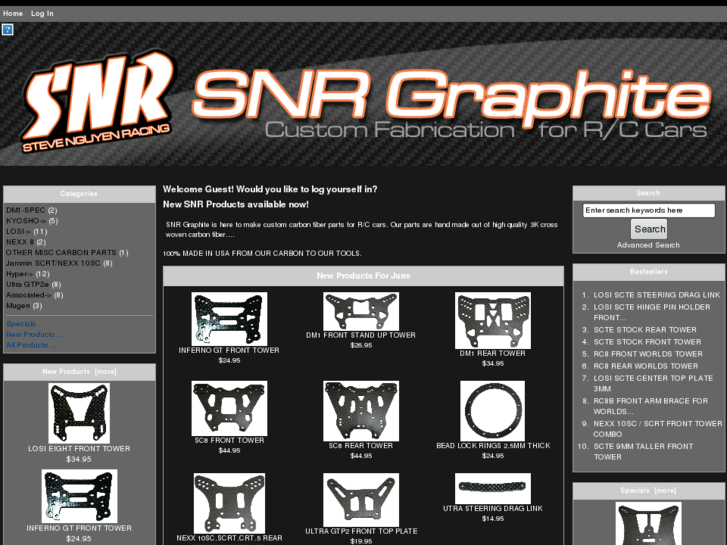
Task: Click Ultra GTP2 Front Top Plate image
Action: 361,500
